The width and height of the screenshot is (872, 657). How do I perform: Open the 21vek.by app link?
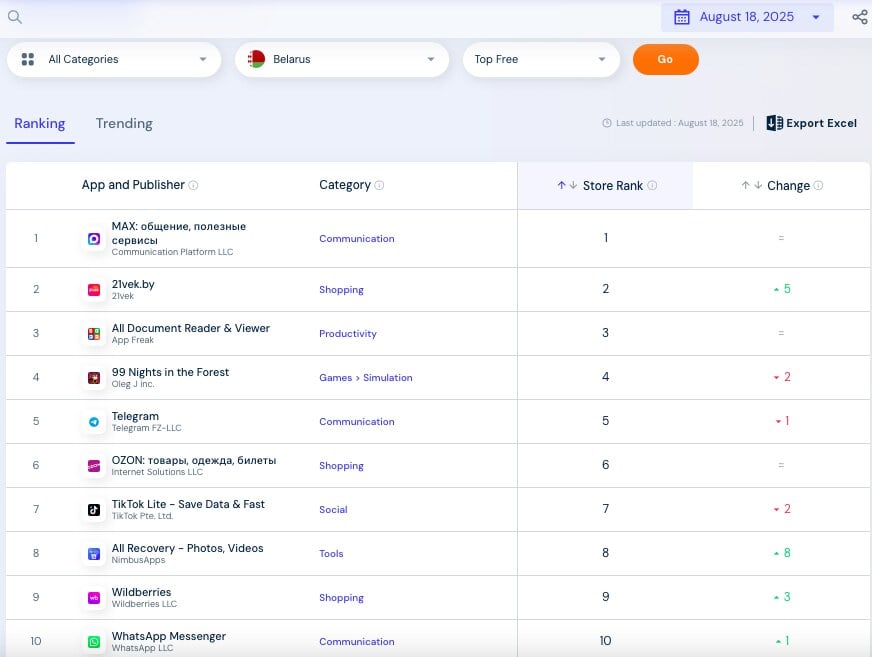point(133,284)
